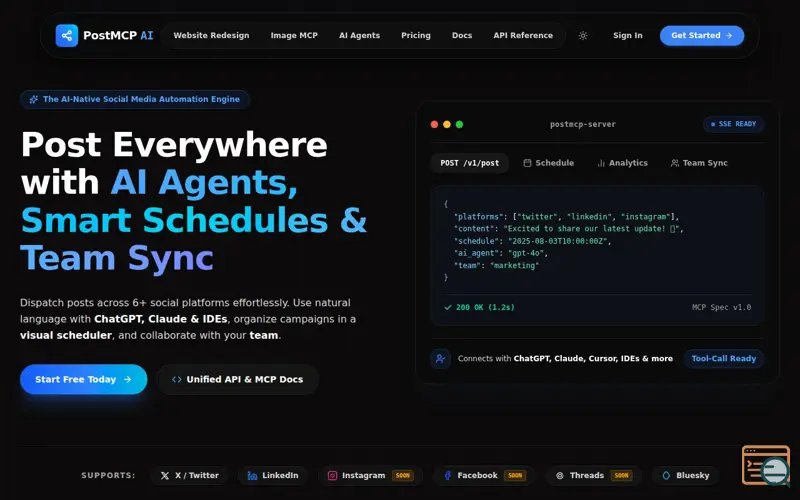Click the "team": "marketing" code line
Screen dimensions: 800x500
(x=496, y=265)
